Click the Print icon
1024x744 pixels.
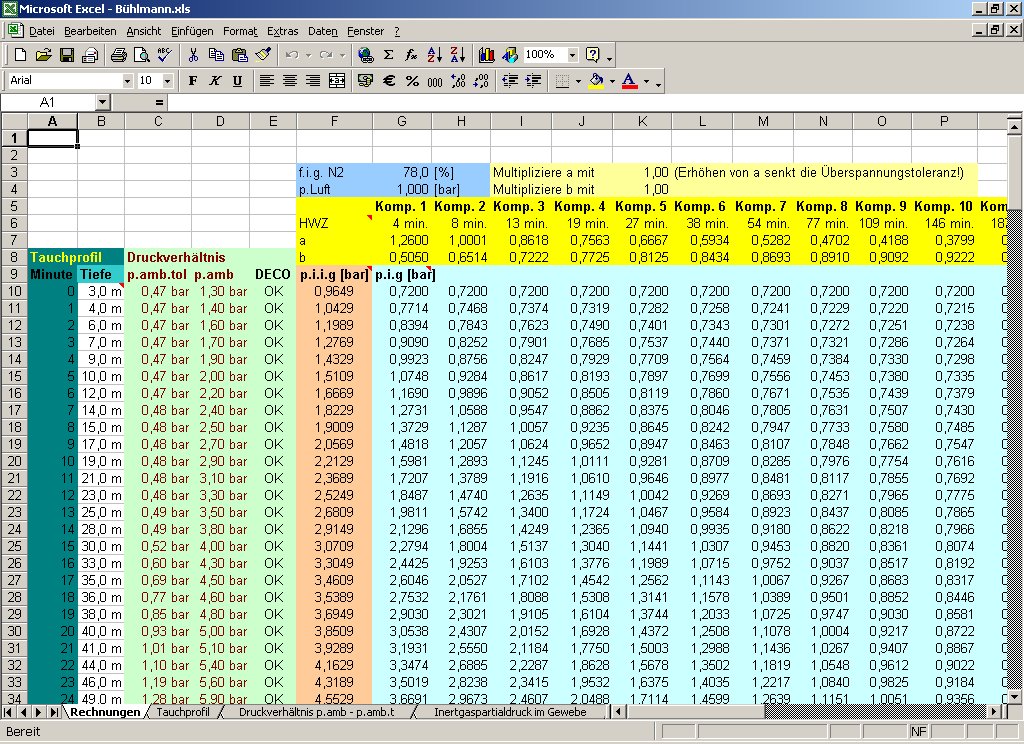pyautogui.click(x=118, y=55)
